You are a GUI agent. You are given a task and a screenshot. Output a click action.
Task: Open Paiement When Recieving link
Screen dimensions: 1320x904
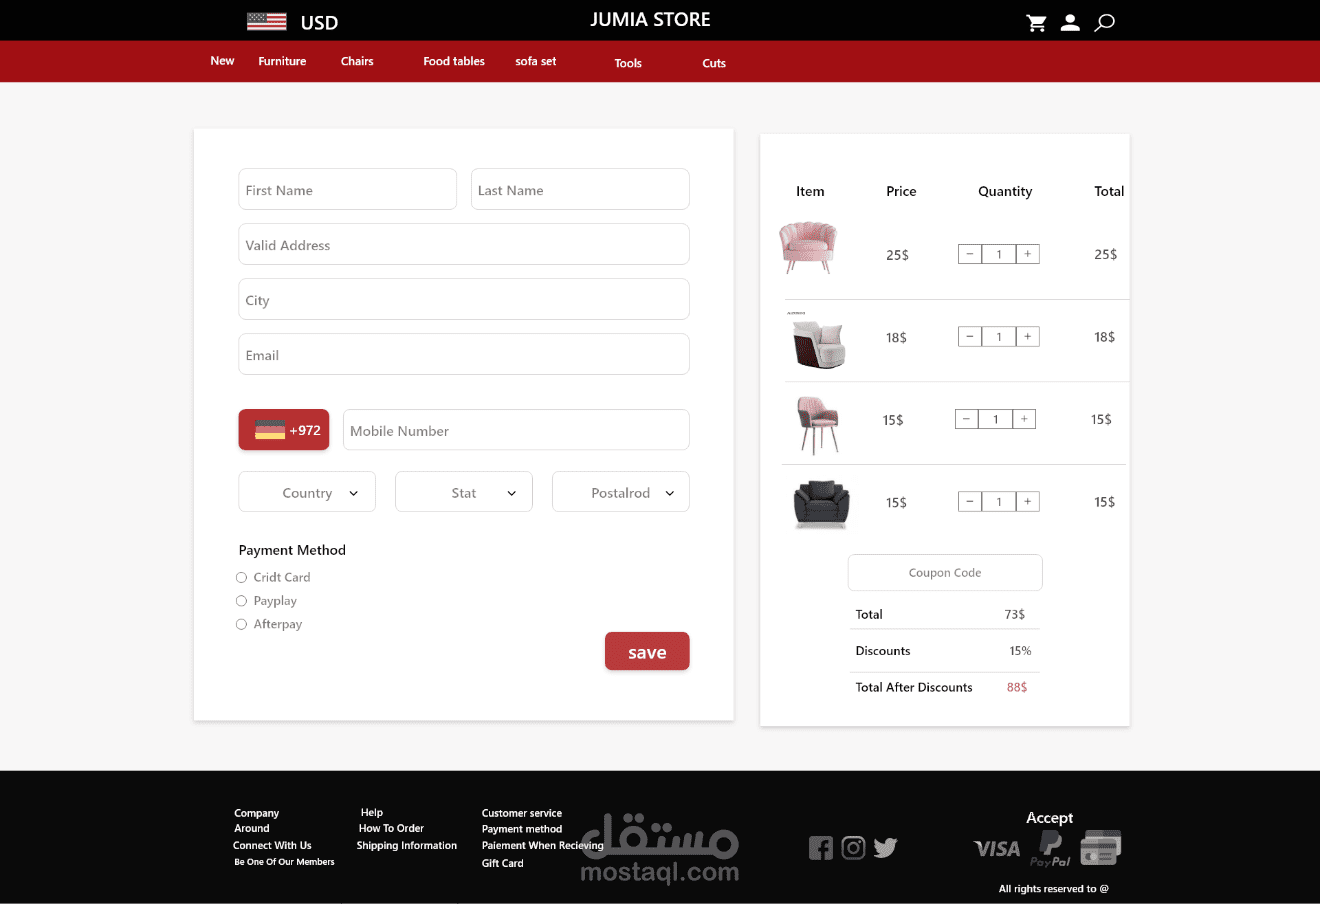[542, 846]
